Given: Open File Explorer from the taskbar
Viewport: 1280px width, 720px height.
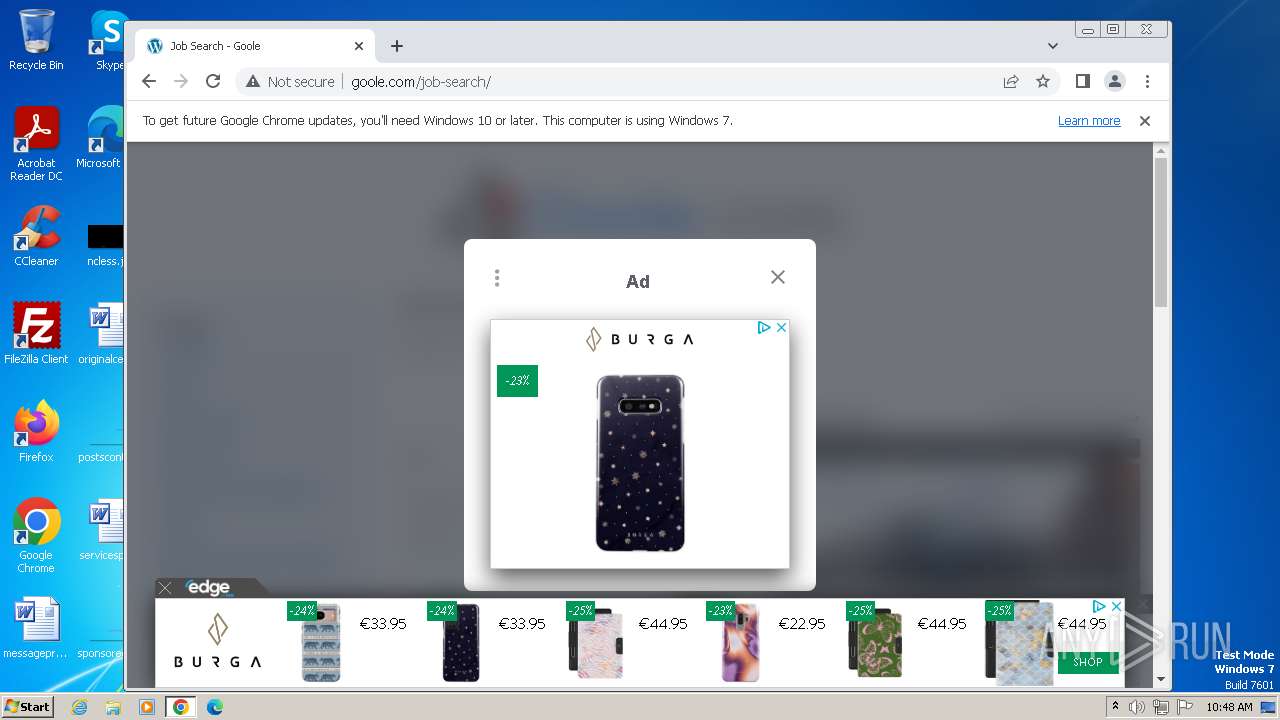Looking at the screenshot, I should [x=113, y=707].
